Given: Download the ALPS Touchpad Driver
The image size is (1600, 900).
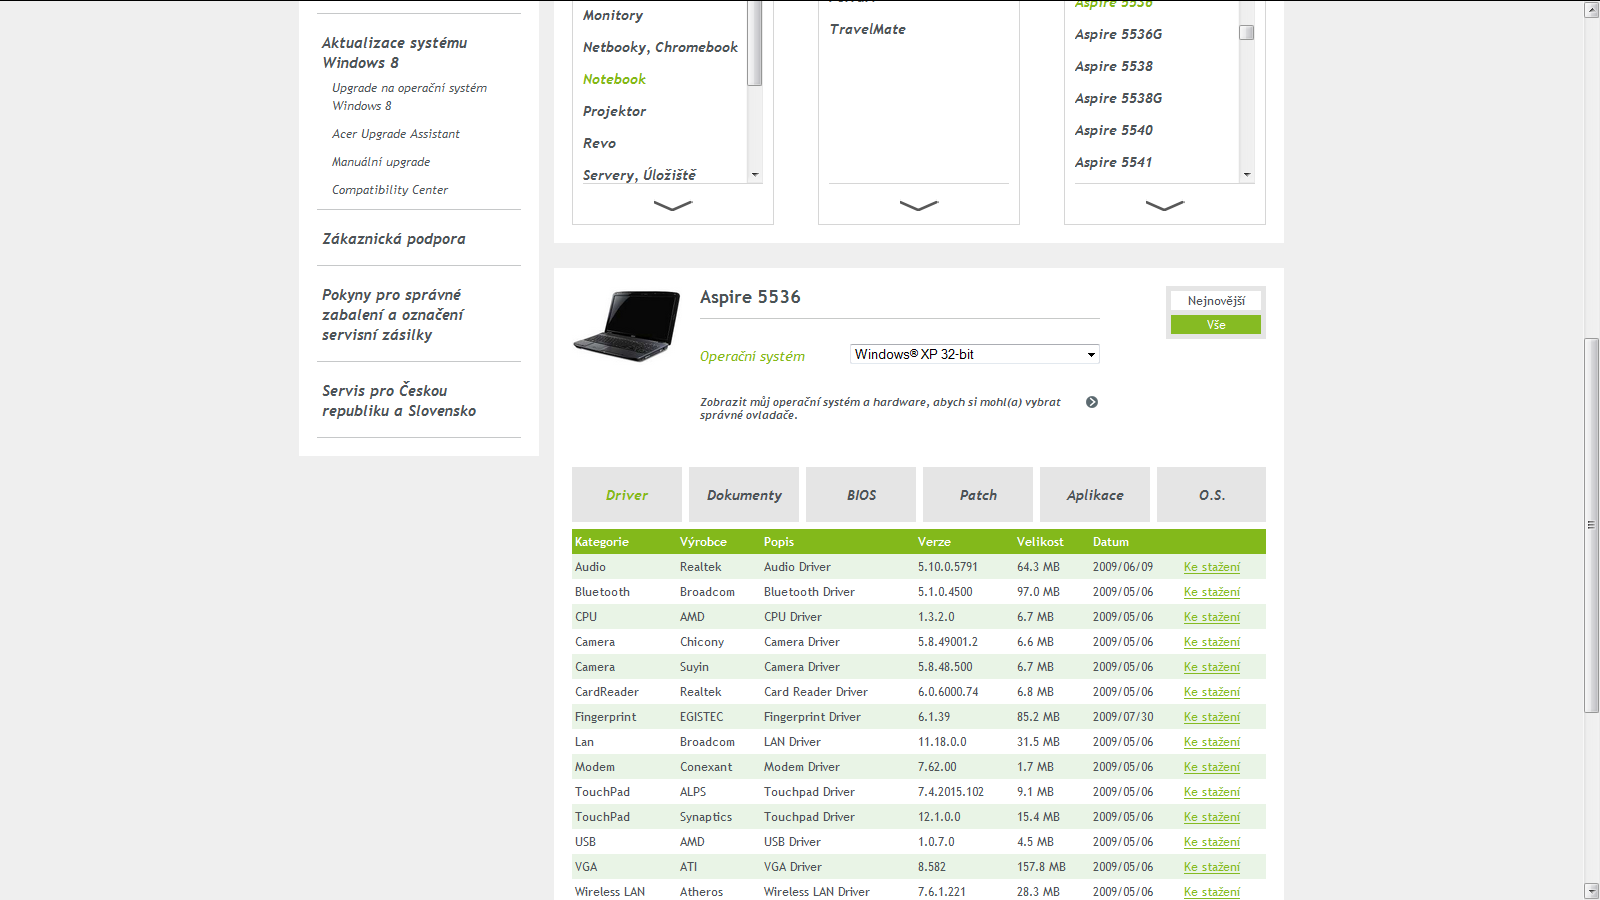Looking at the screenshot, I should pyautogui.click(x=1212, y=792).
